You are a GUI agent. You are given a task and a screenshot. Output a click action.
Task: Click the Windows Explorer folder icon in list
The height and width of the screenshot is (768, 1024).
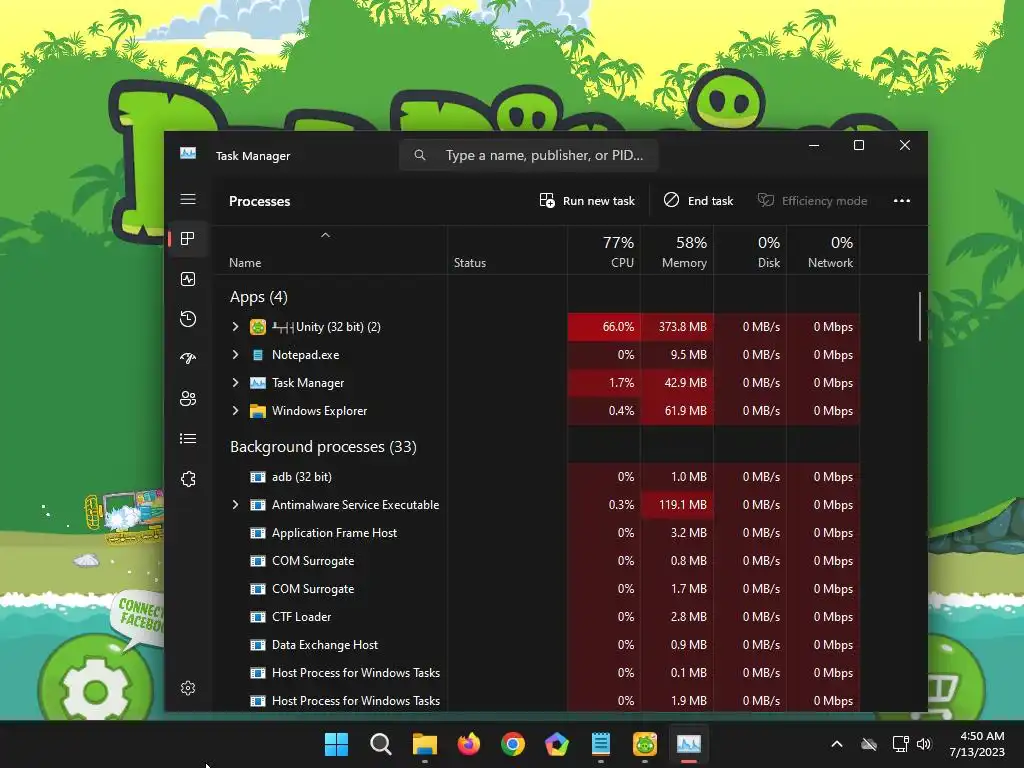click(258, 411)
